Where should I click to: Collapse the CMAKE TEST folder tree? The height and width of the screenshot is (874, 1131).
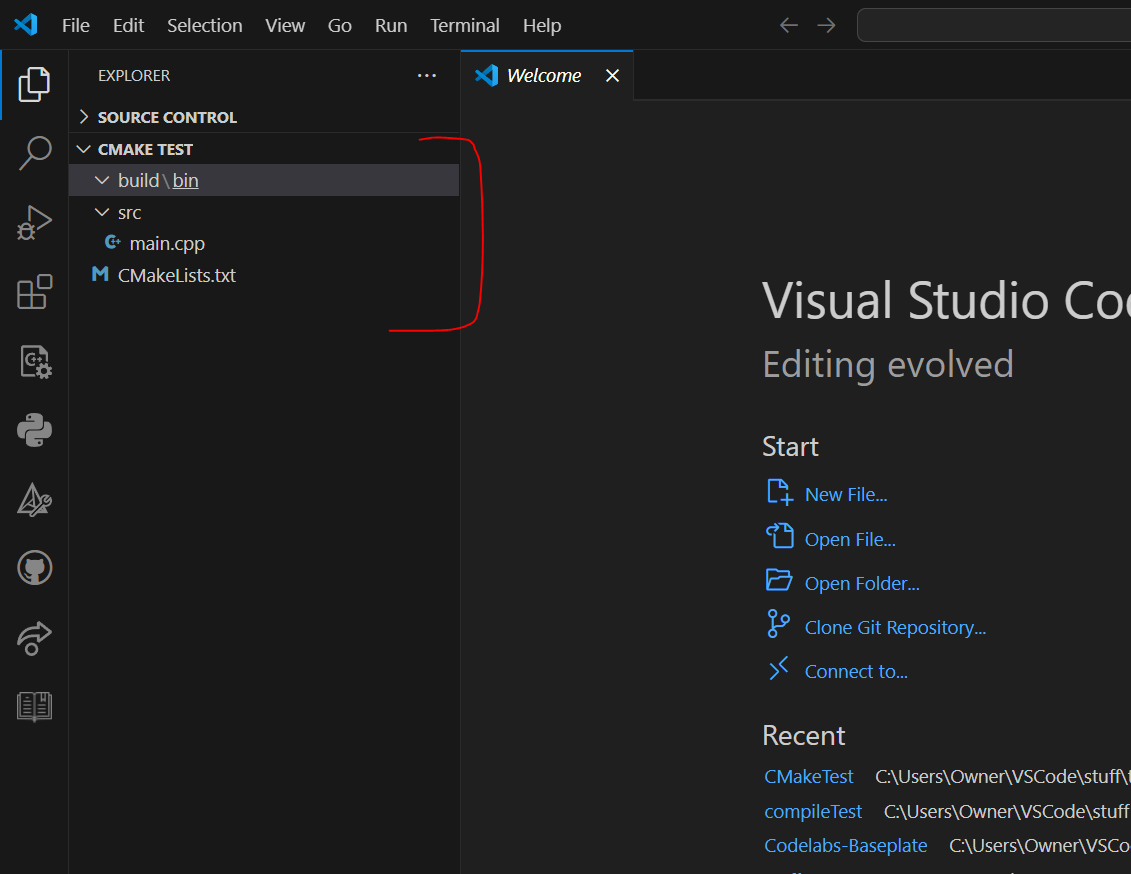[83, 148]
